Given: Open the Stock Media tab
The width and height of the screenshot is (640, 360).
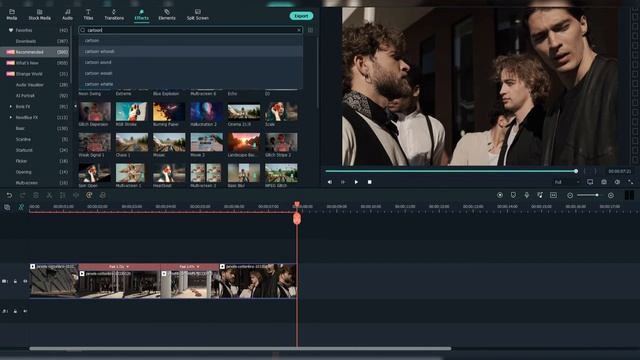Looking at the screenshot, I should 40,15.
